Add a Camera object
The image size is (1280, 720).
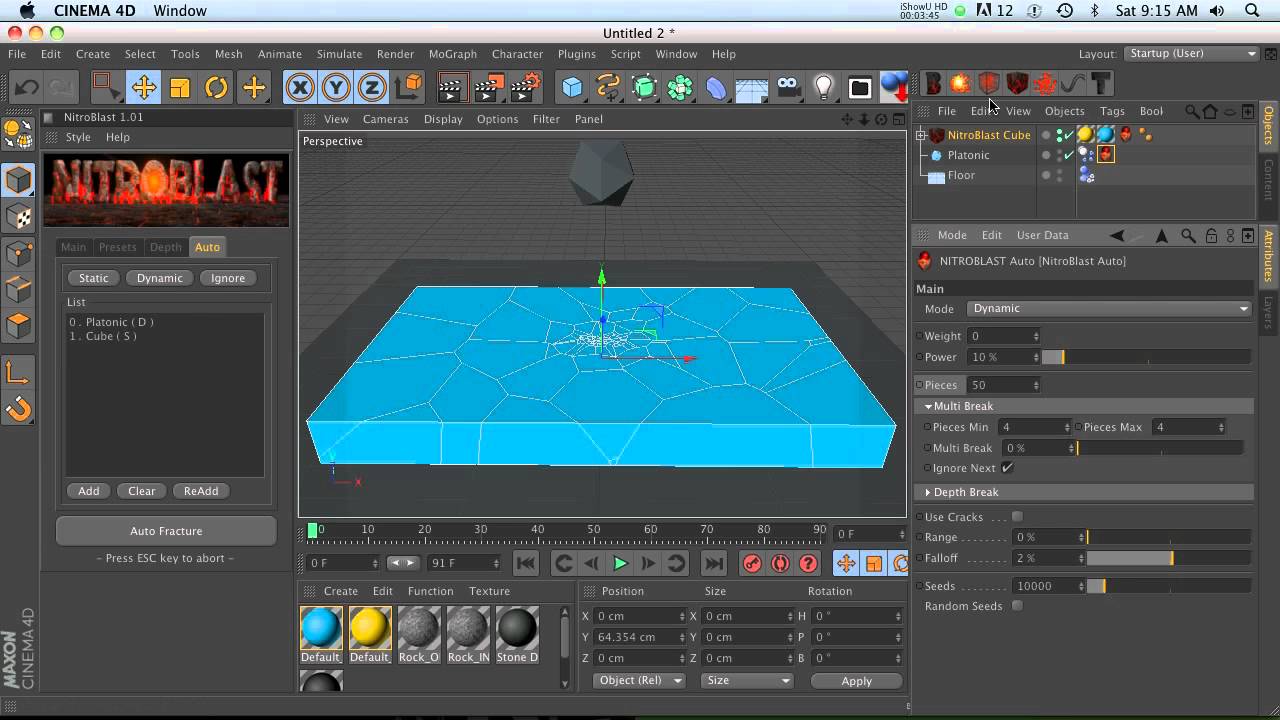pyautogui.click(x=788, y=87)
